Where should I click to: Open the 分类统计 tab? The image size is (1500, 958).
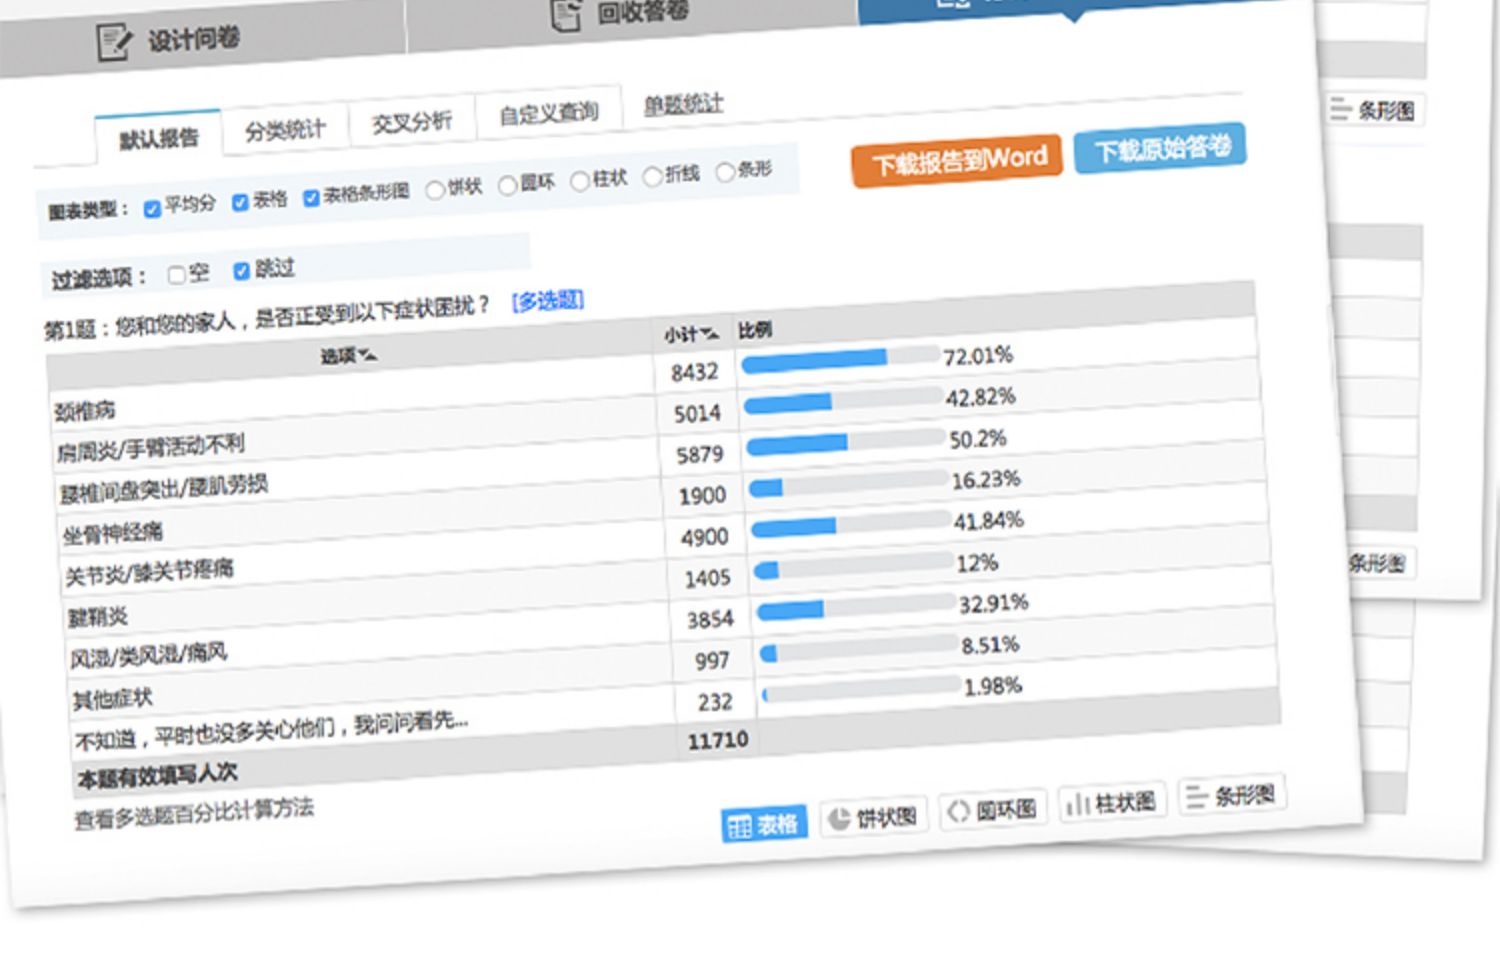(285, 130)
